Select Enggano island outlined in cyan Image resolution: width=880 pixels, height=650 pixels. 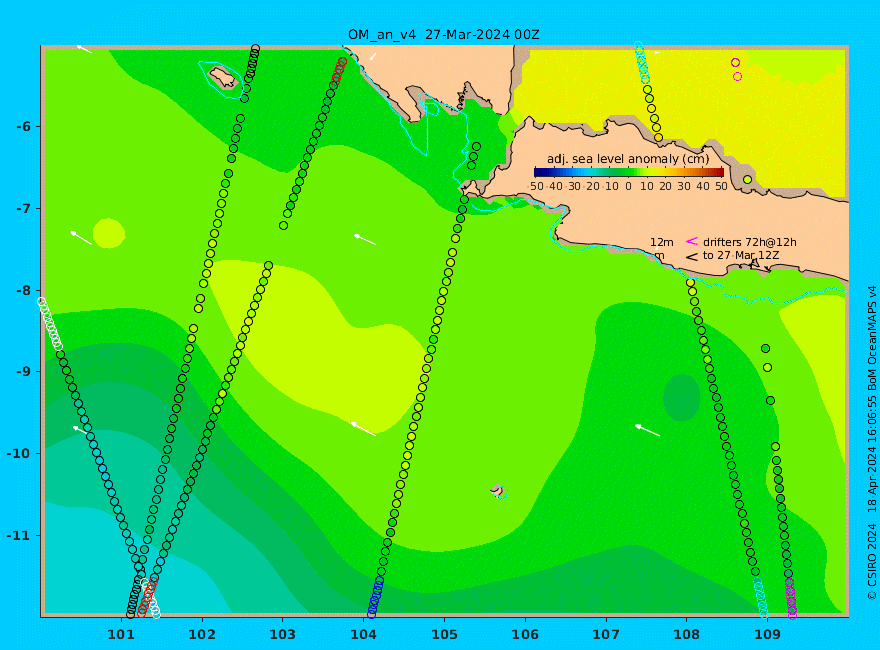[222, 77]
